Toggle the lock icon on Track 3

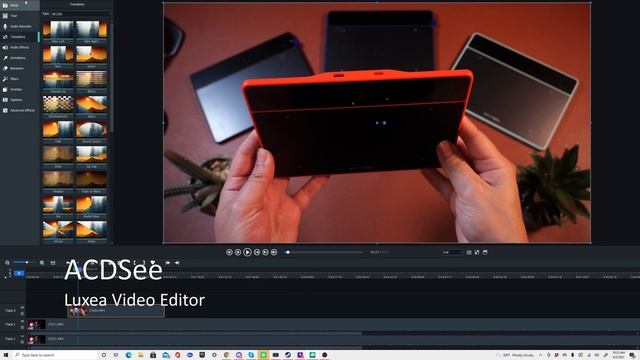pos(22,313)
